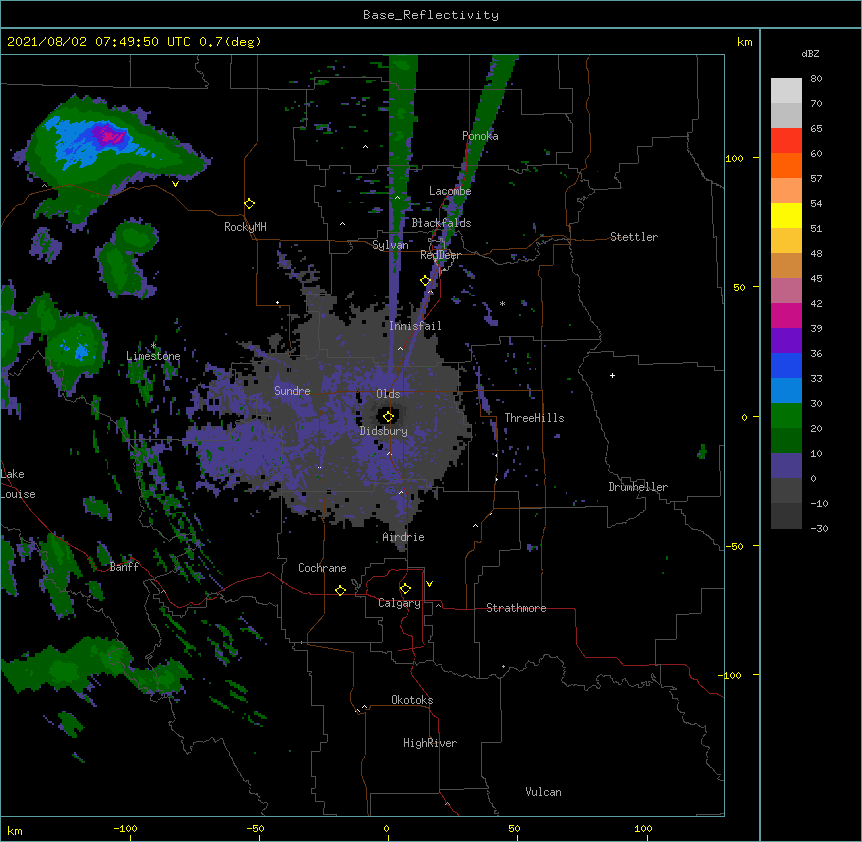
Task: Click the Strathmore label
Action: pyautogui.click(x=516, y=608)
